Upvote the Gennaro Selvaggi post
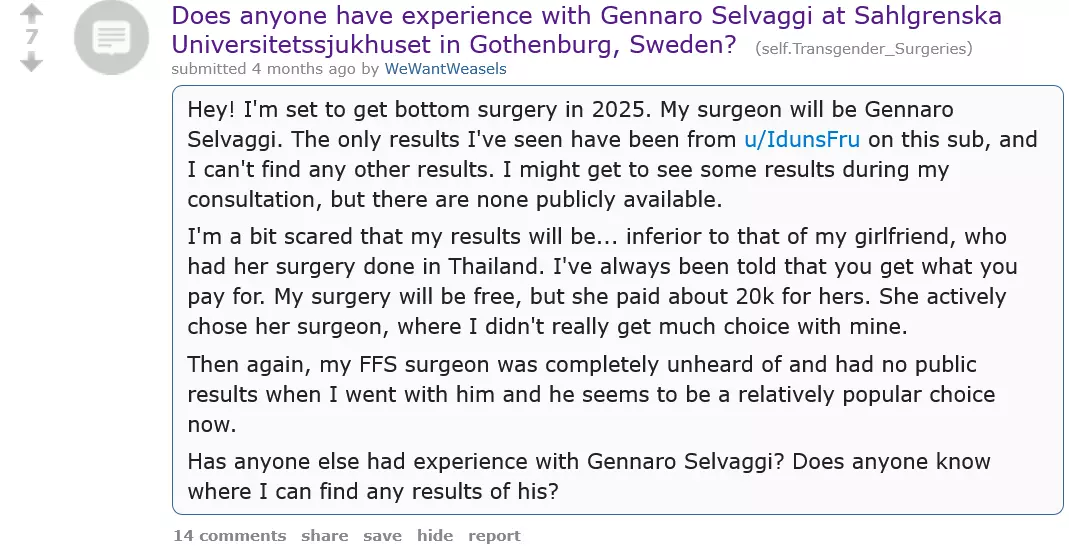 [32, 14]
